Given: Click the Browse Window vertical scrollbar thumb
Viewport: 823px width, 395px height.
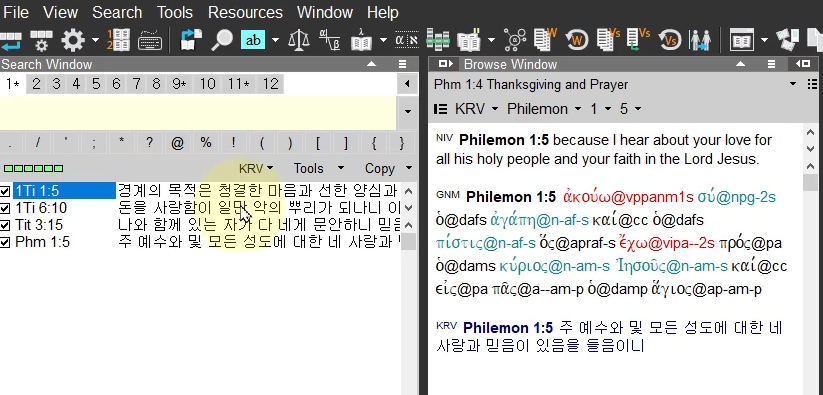Looking at the screenshot, I should click(x=810, y=183).
